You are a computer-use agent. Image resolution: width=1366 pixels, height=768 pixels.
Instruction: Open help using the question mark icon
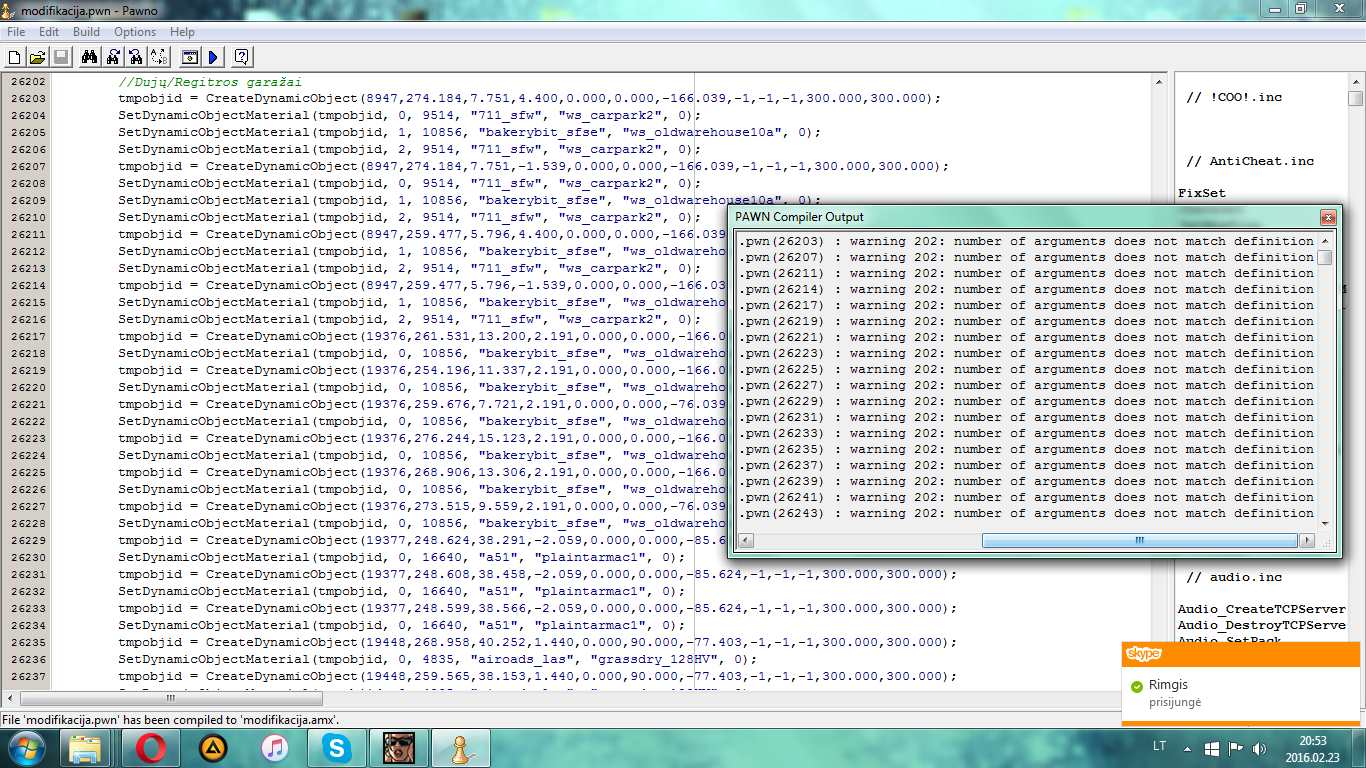[241, 57]
